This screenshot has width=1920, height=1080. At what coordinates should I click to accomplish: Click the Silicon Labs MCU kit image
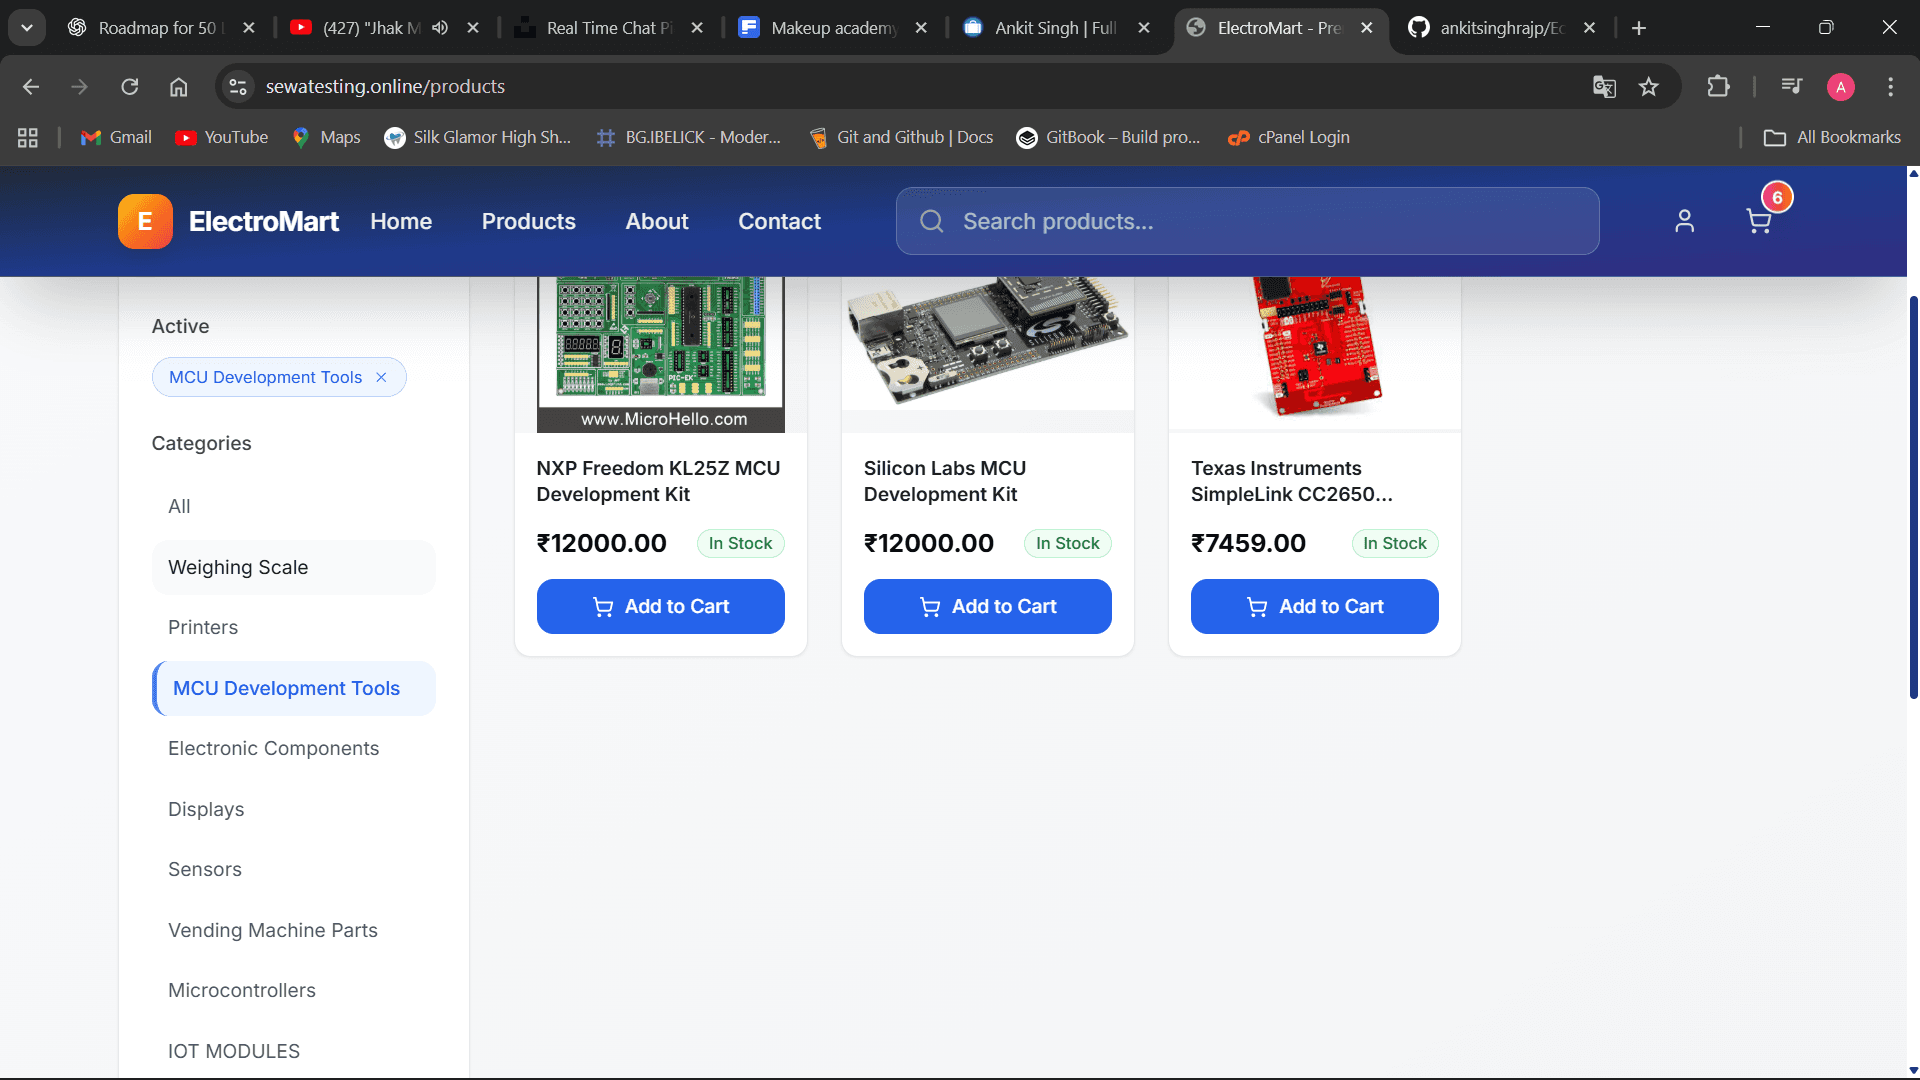tap(987, 345)
